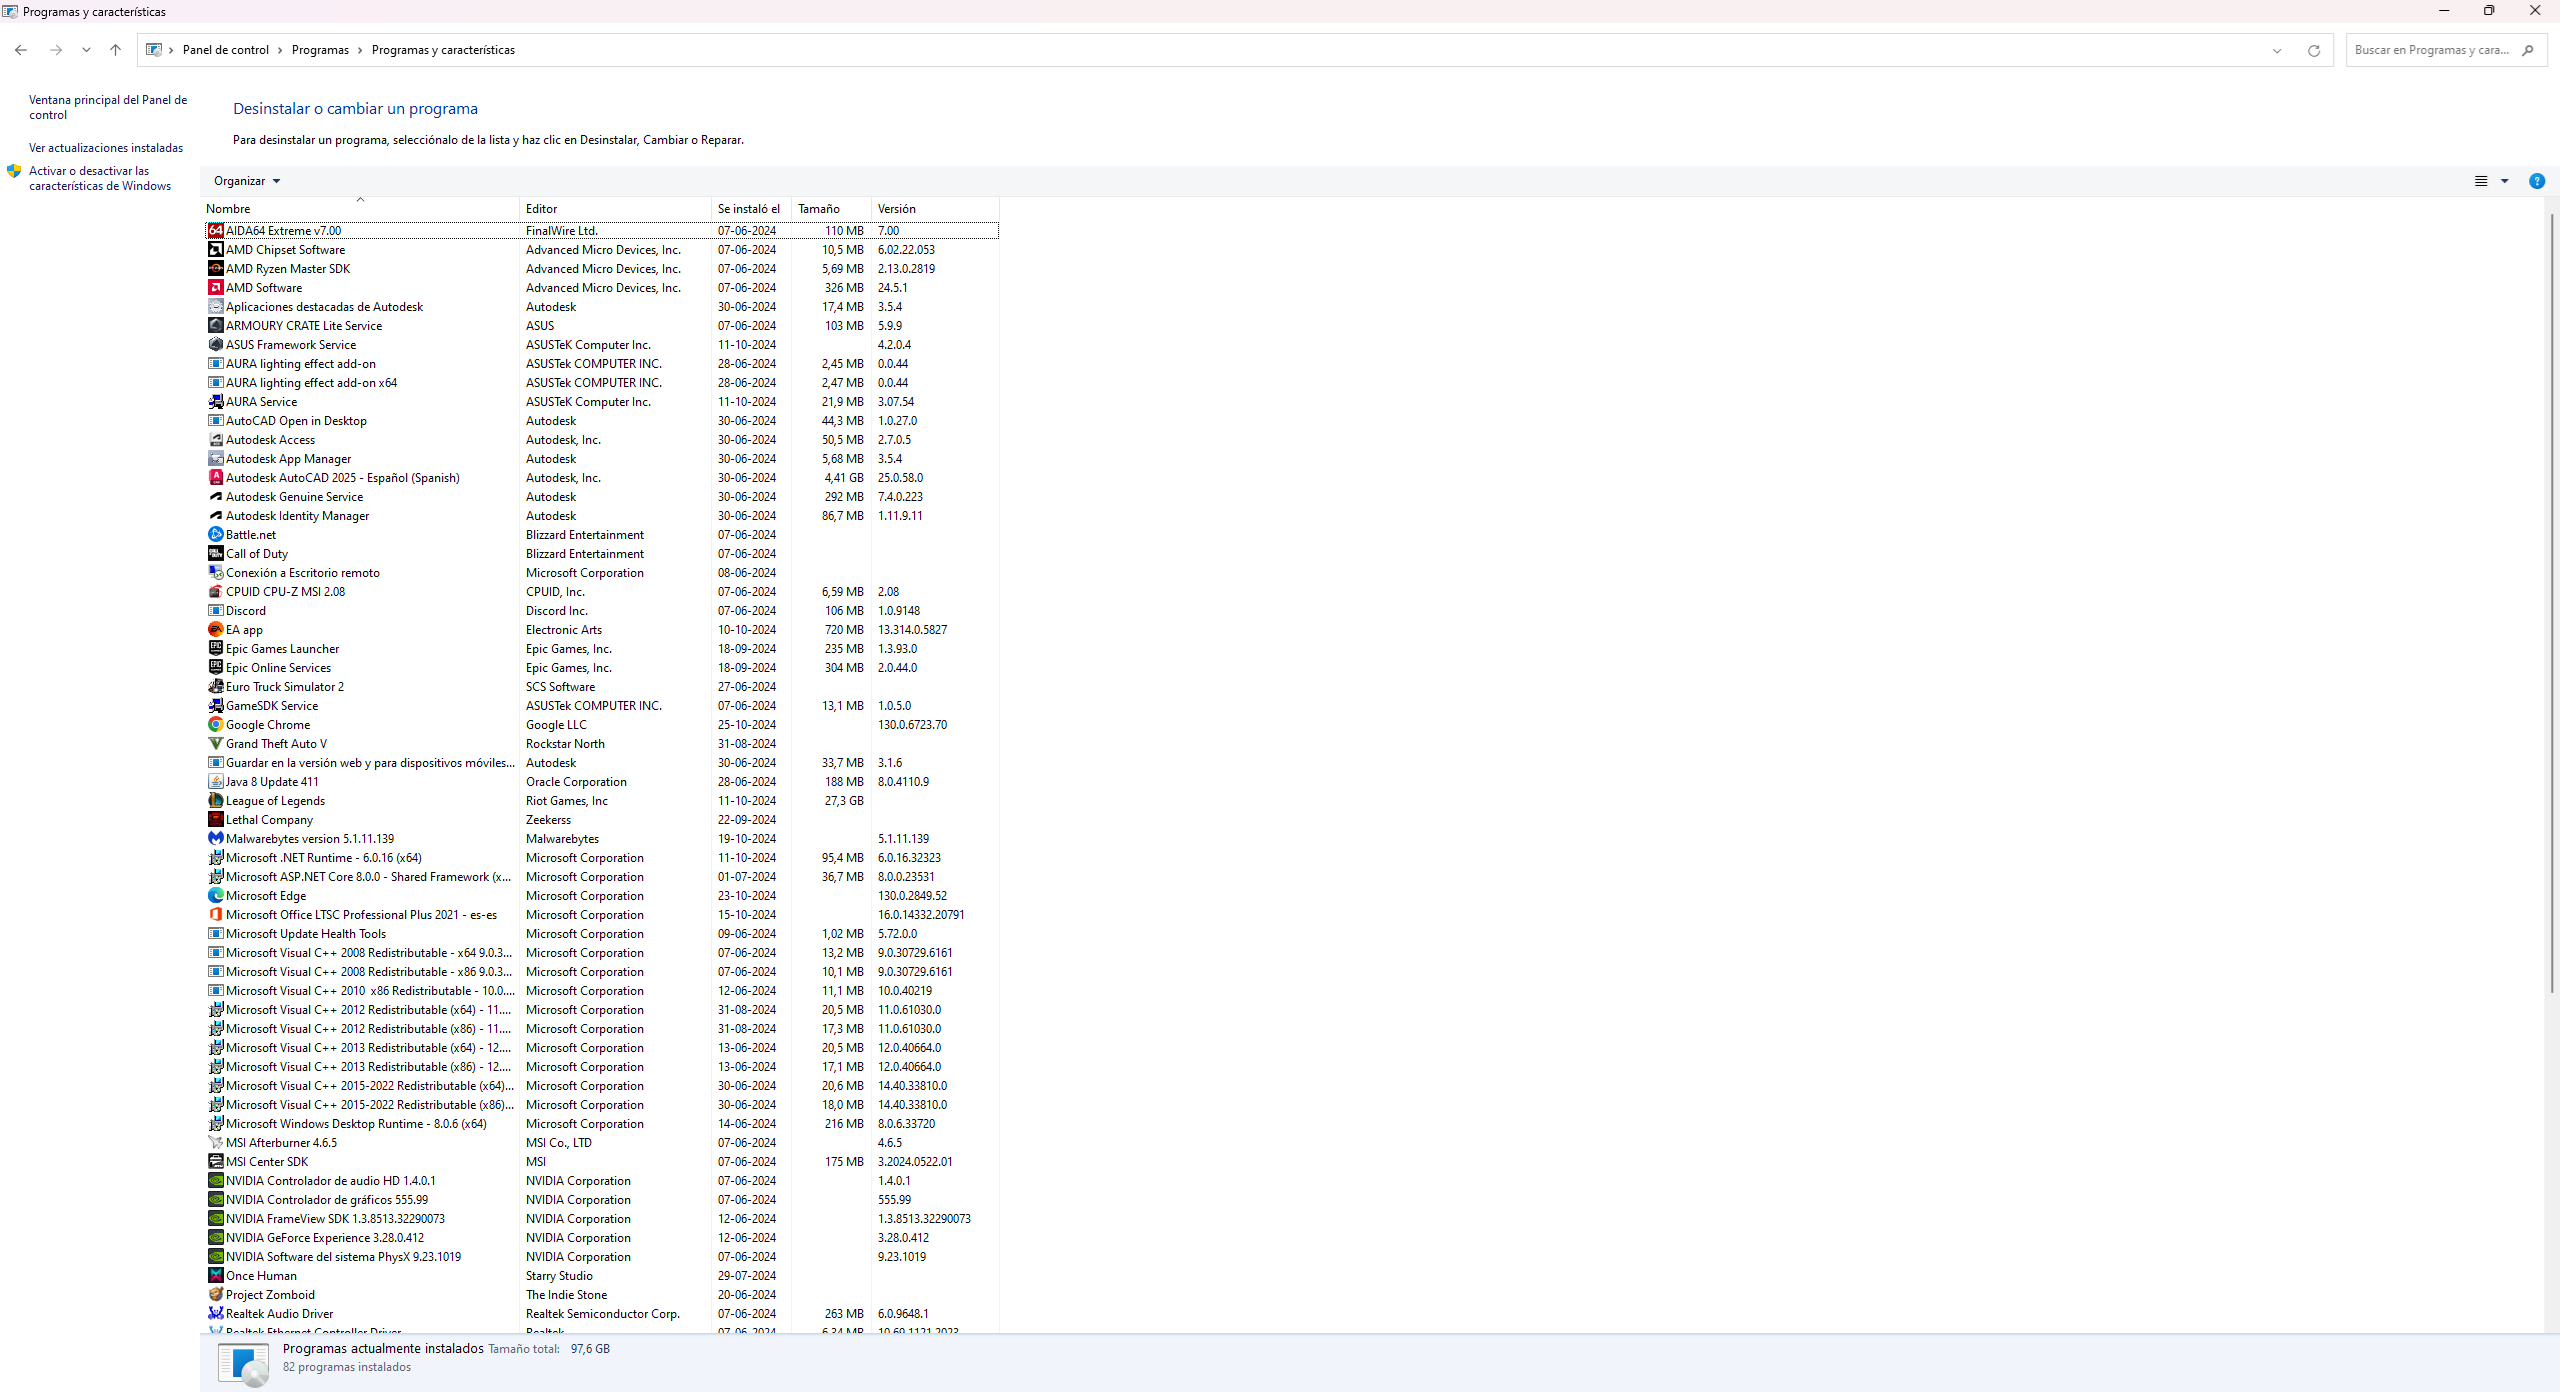Click the MSI Afterburner icon

215,1143
